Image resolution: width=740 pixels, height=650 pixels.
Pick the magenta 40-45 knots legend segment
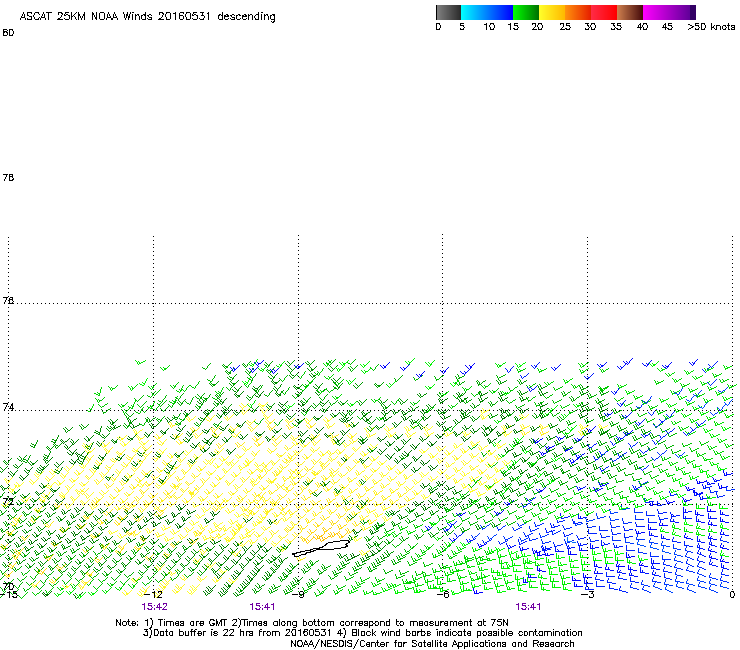(x=656, y=12)
